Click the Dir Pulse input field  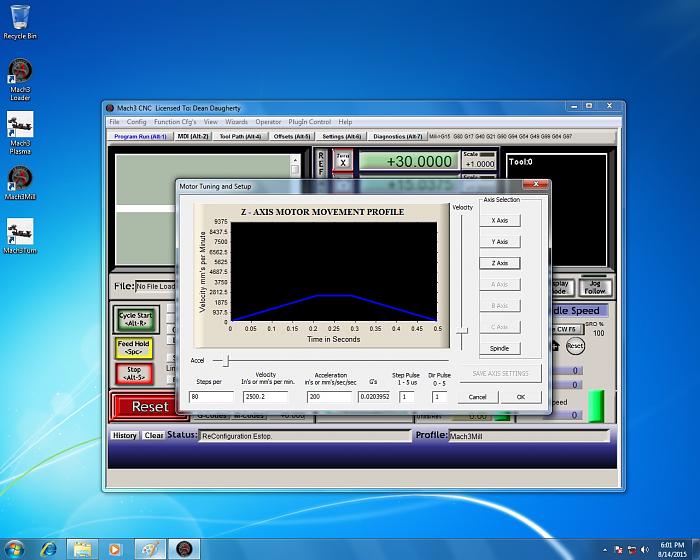[439, 397]
